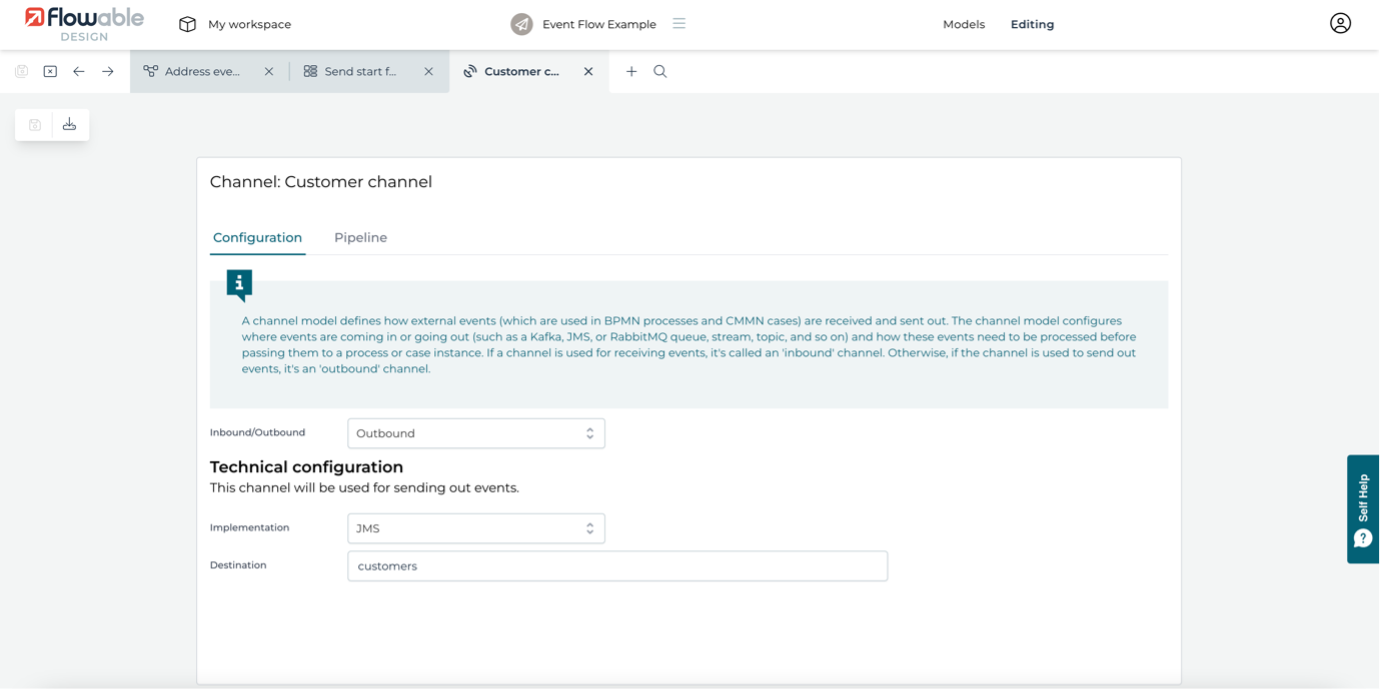1384x693 pixels.
Task: Open My workspace cube icon
Action: (x=187, y=24)
